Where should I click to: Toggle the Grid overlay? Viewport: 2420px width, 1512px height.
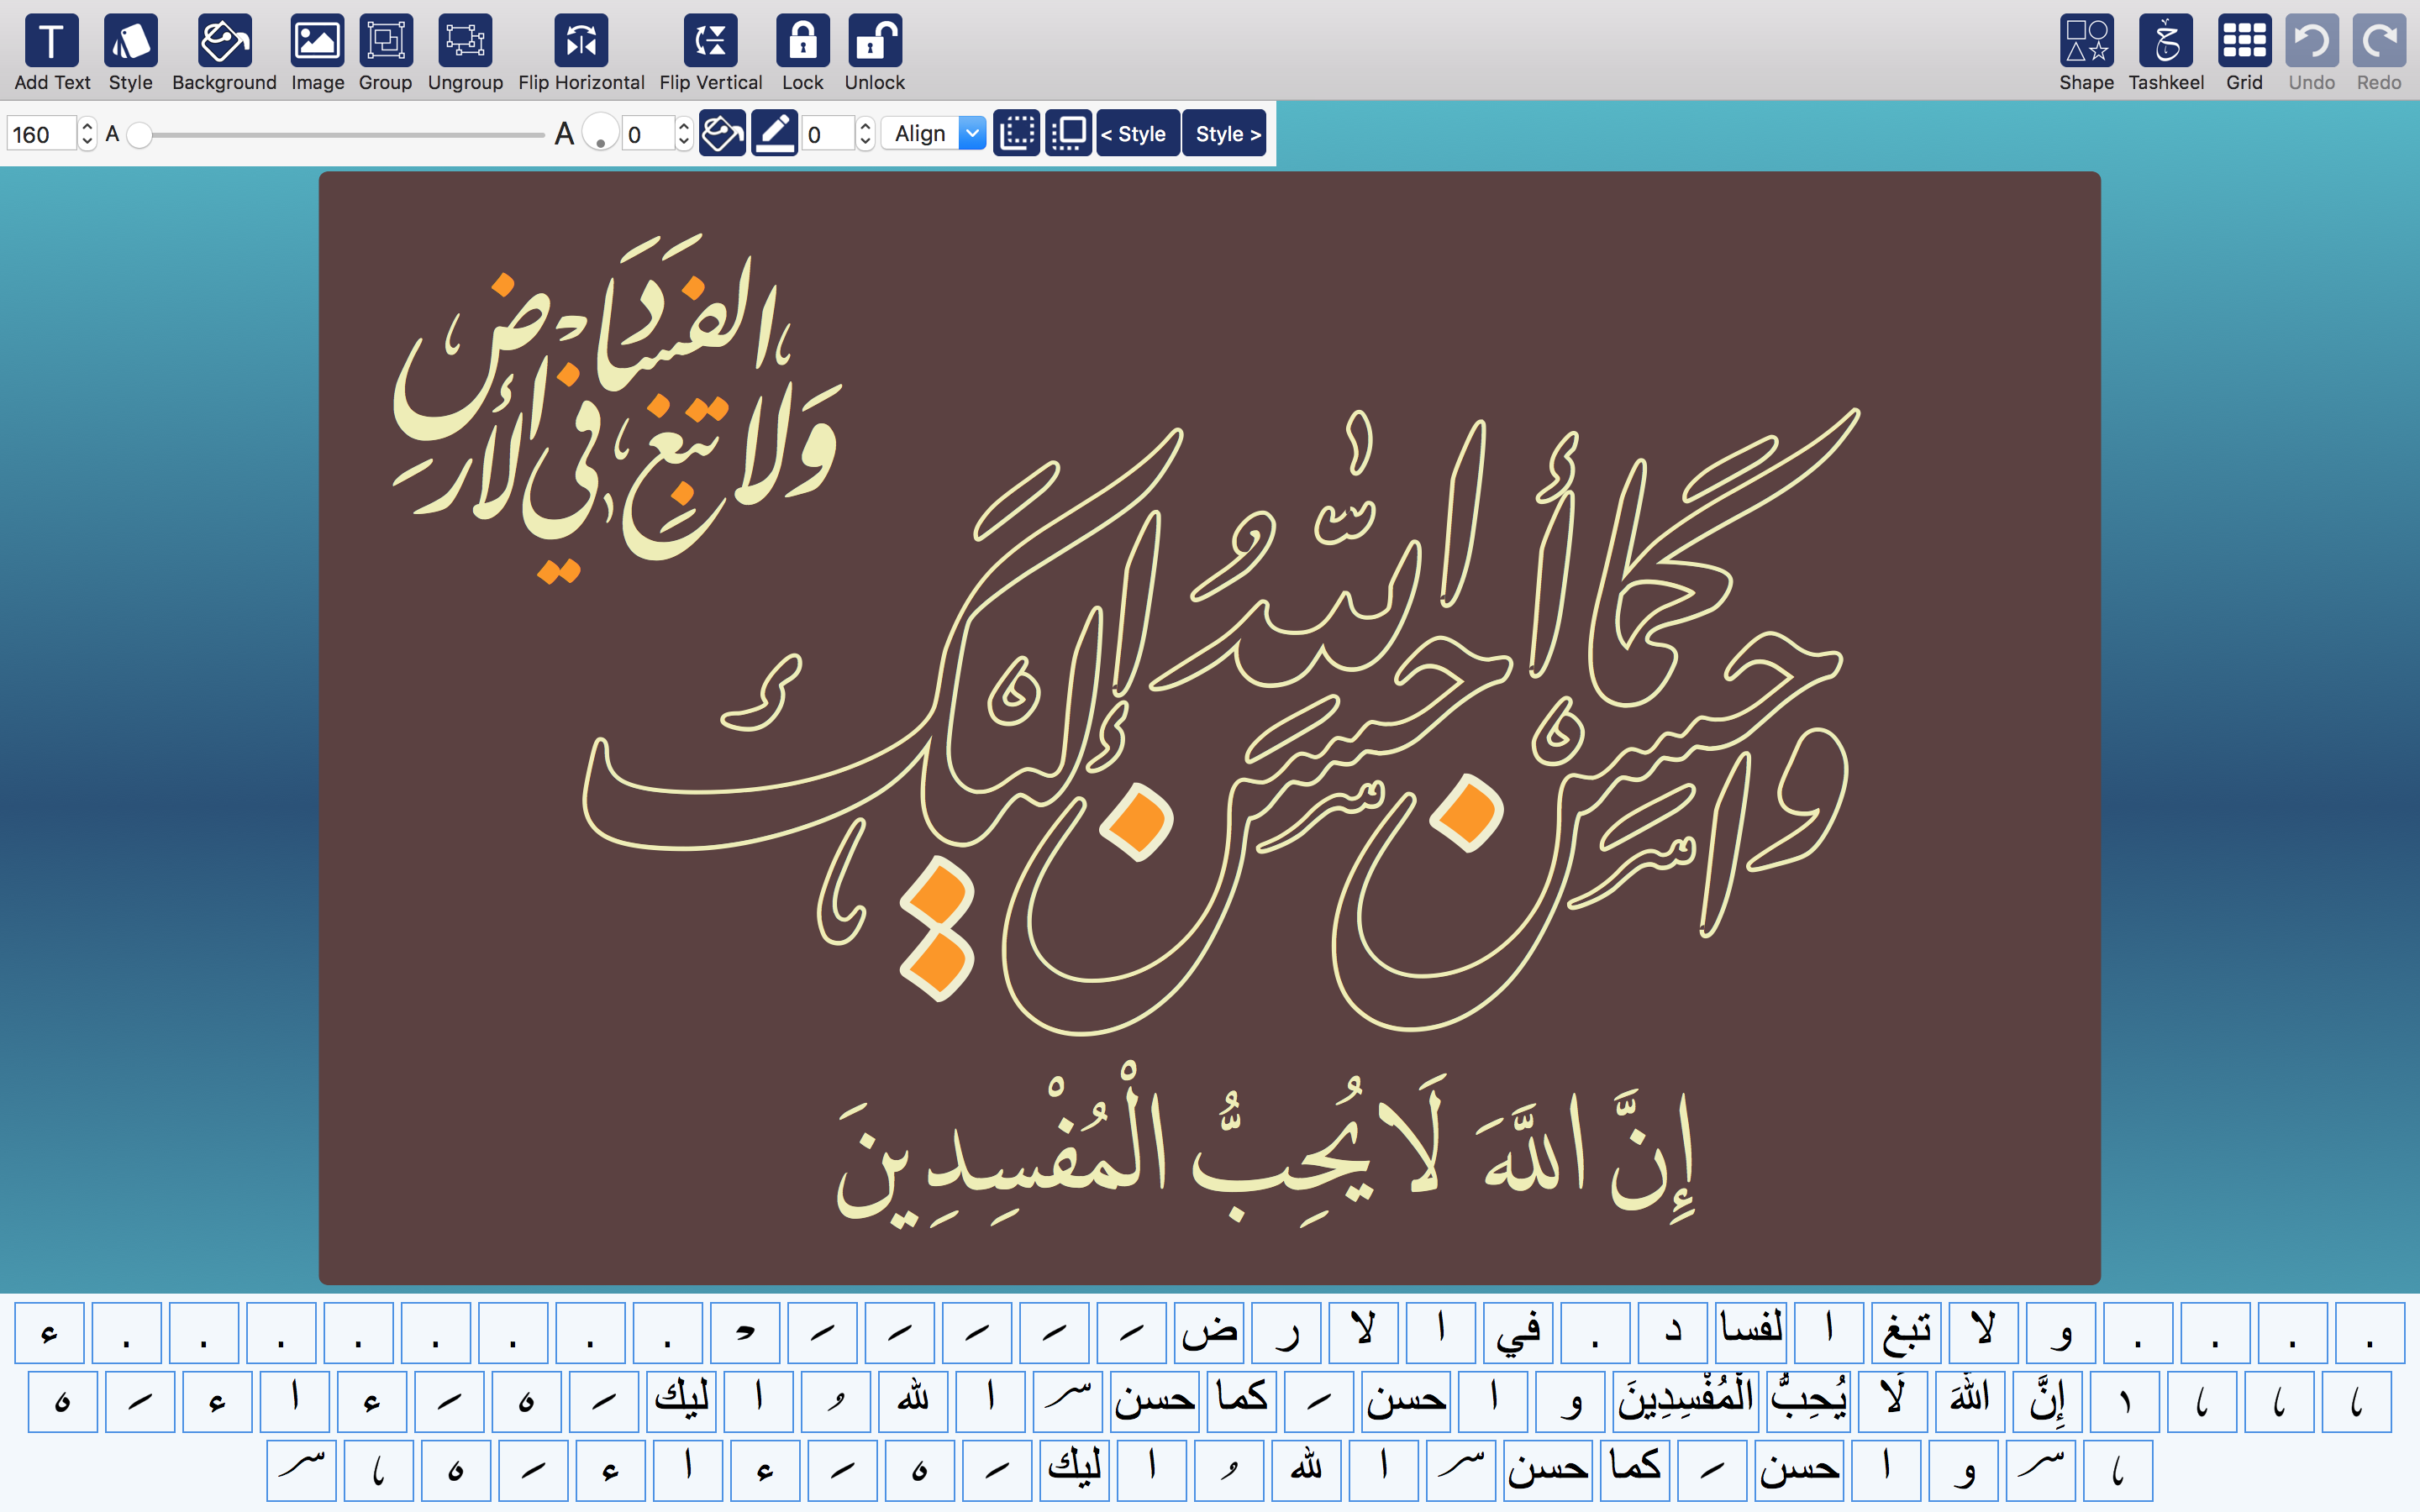click(x=2244, y=53)
